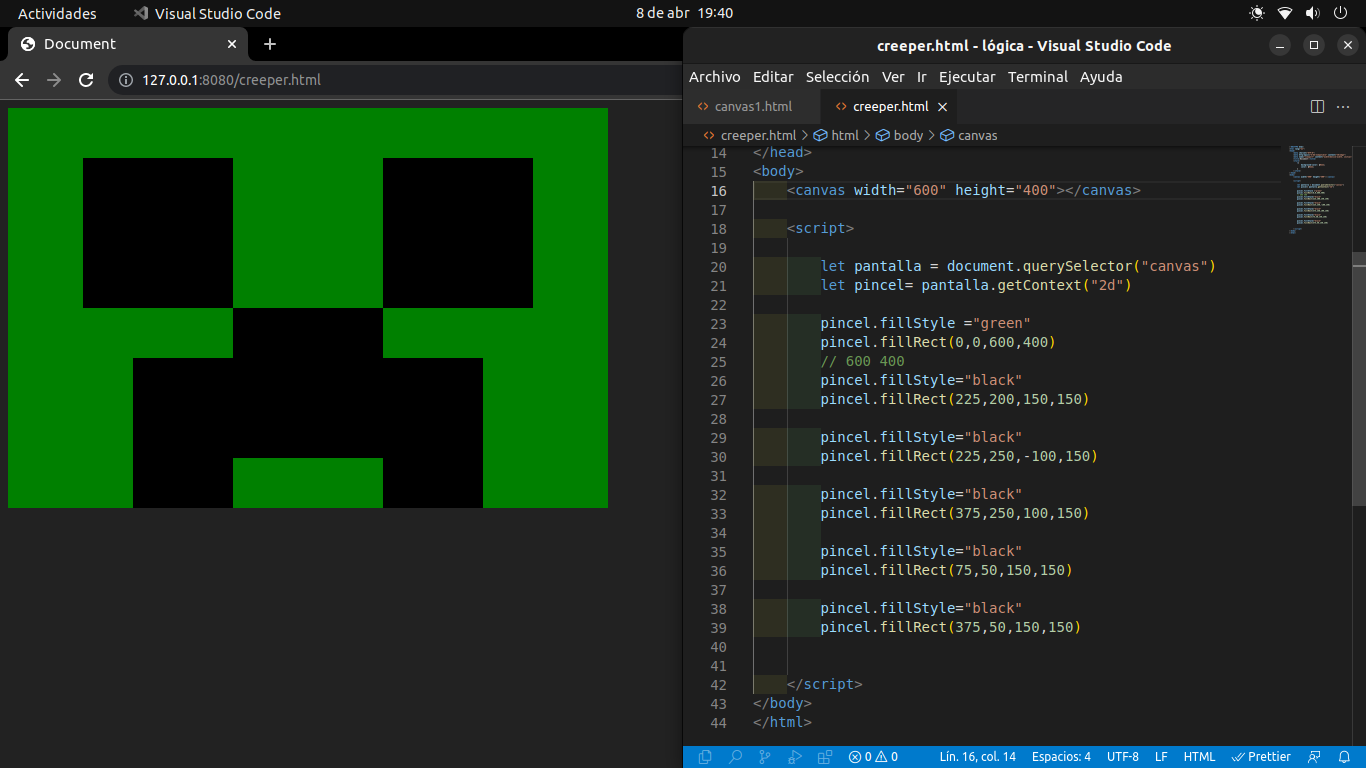Split the editor to the right
Screen dimensions: 1366x768
point(1317,106)
